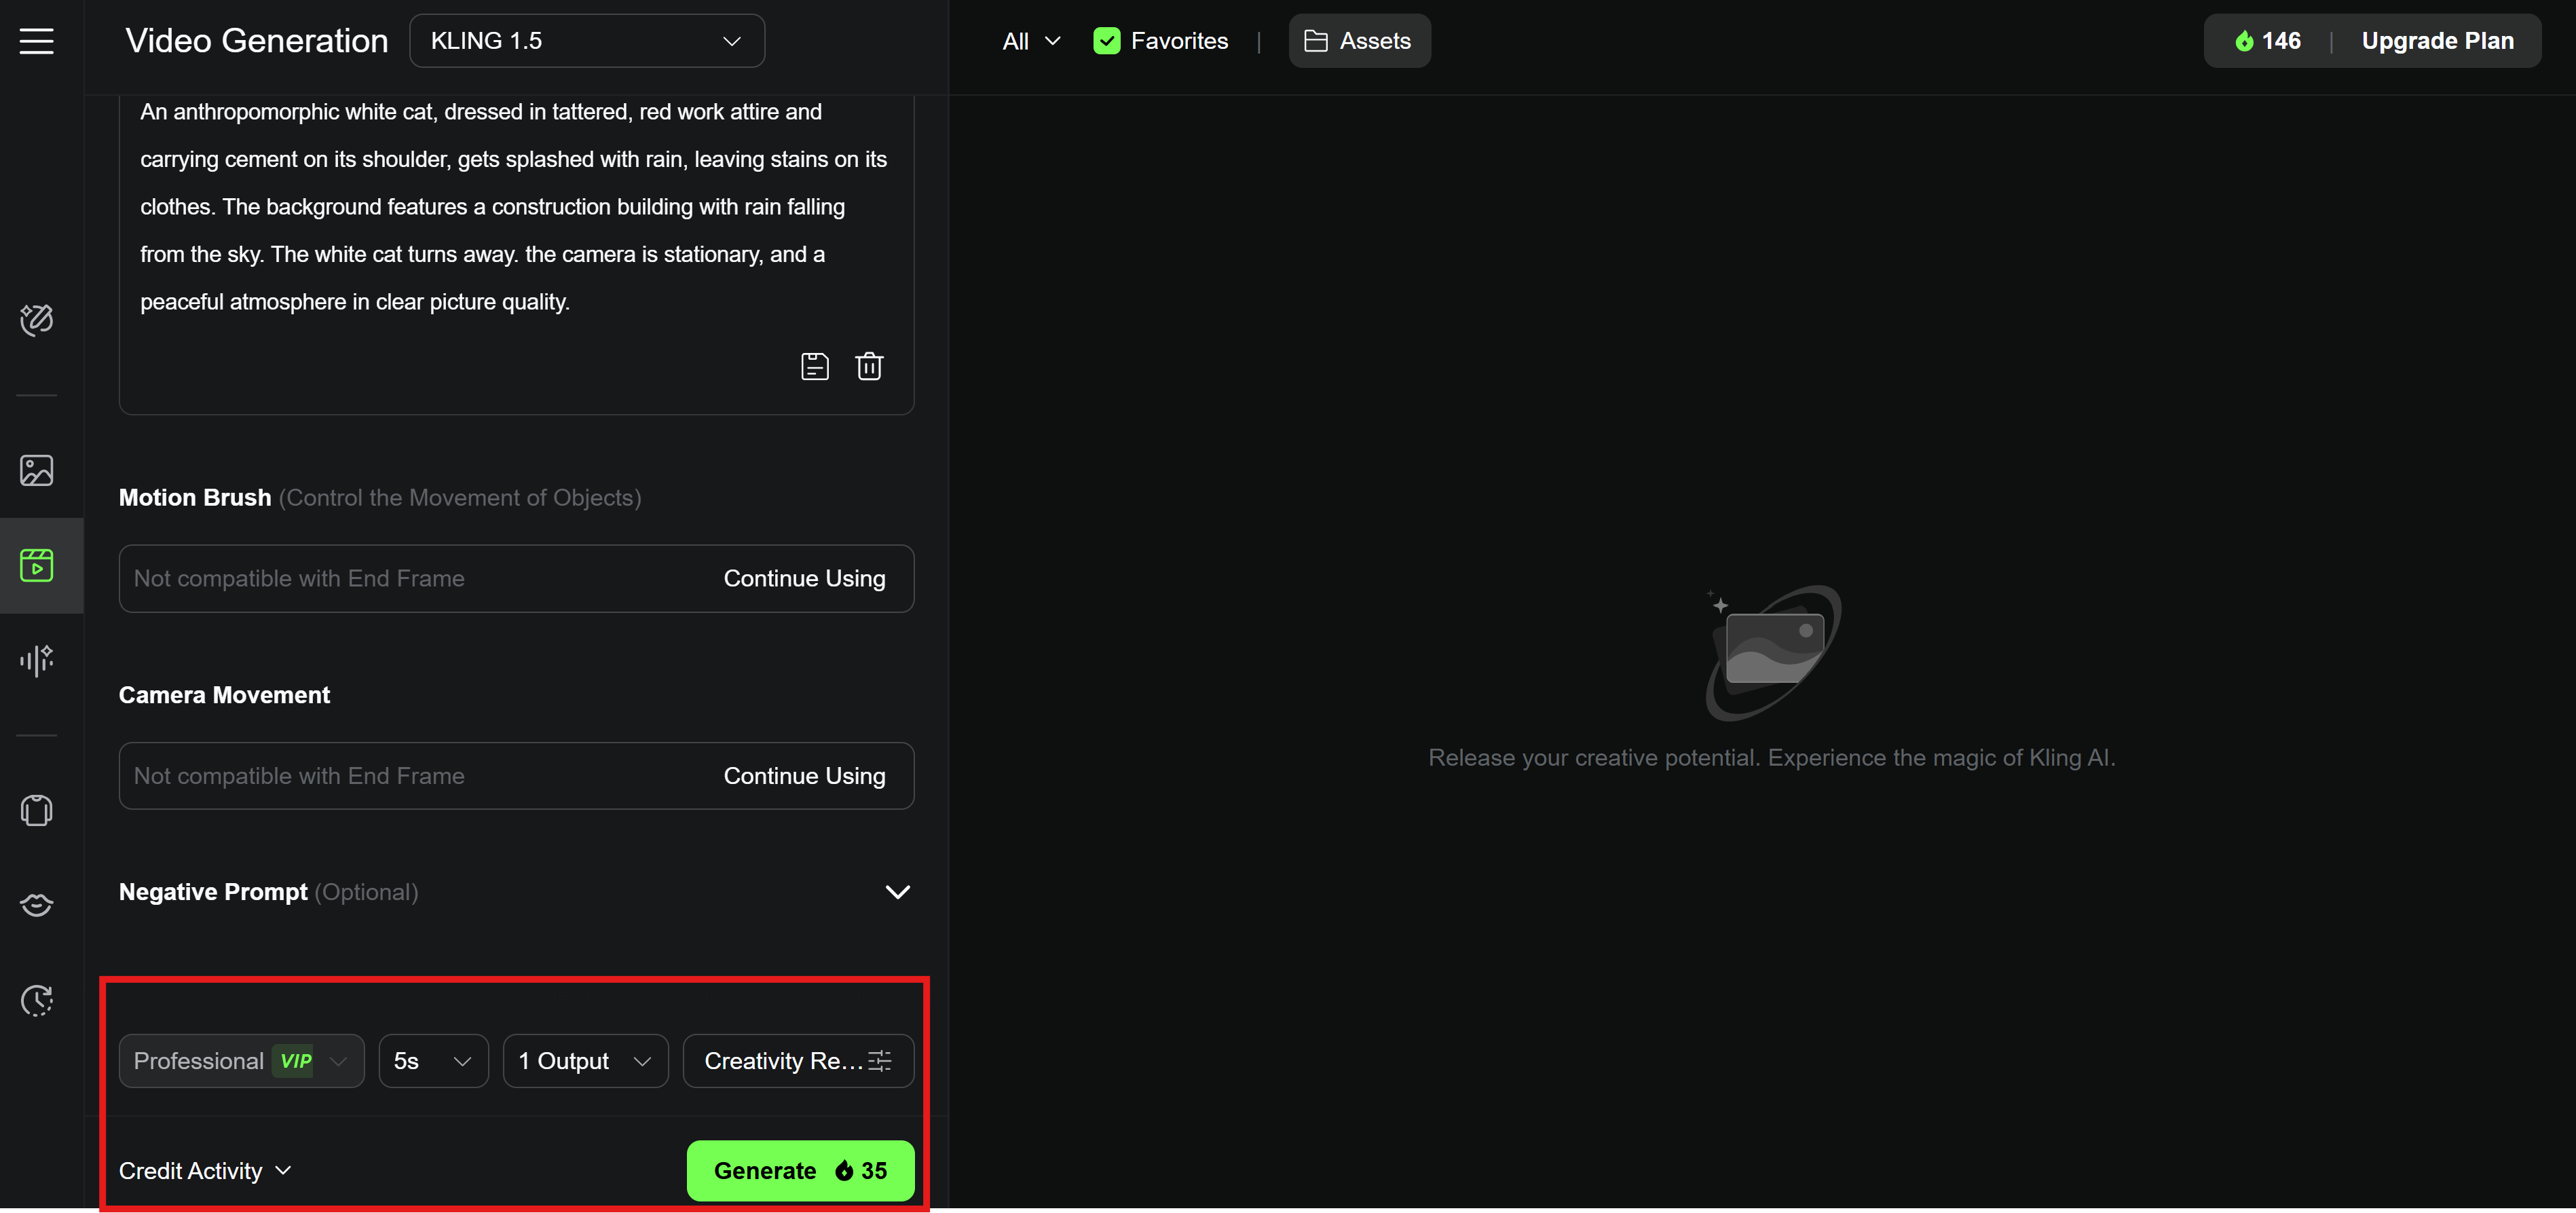The width and height of the screenshot is (2576, 1213).
Task: Open the Upgrade Plan page
Action: 2438,40
